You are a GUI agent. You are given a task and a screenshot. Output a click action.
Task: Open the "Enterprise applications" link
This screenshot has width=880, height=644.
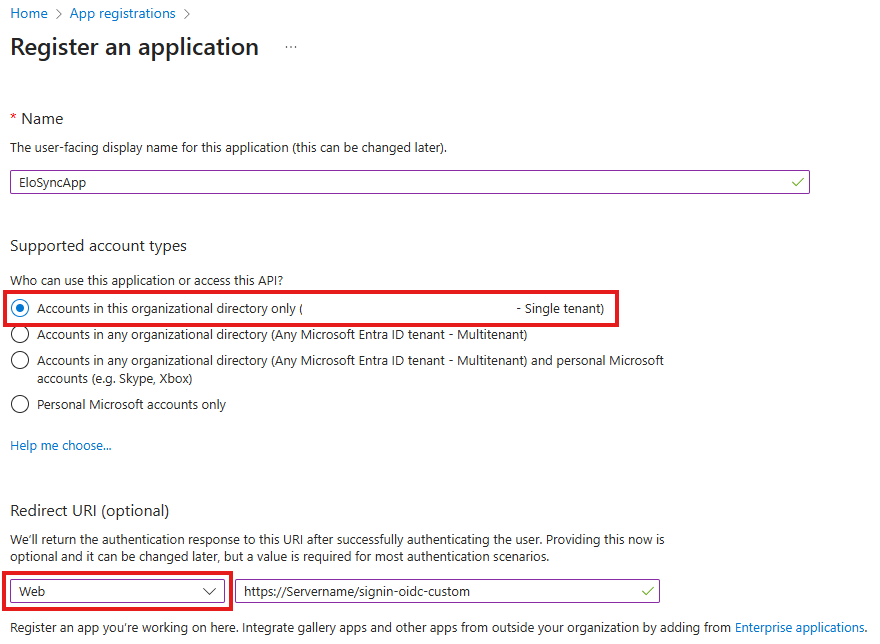[x=798, y=627]
